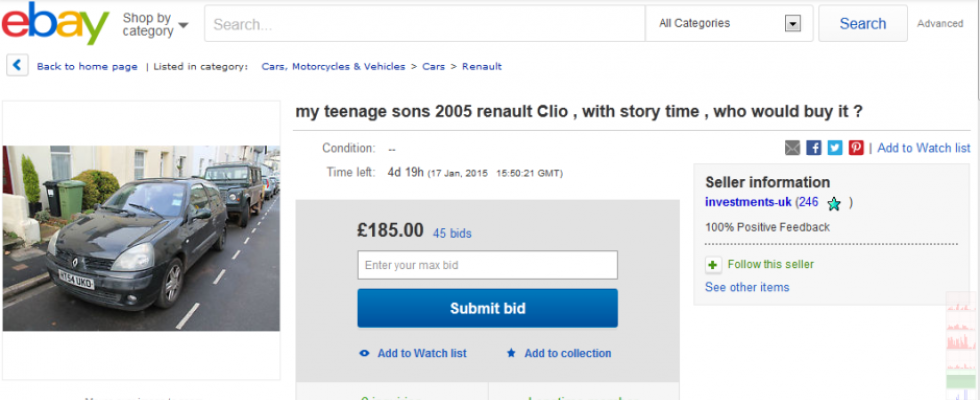Viewport: 980px width, 400px height.
Task: Expand Shop by category dropdown
Action: (x=155, y=24)
